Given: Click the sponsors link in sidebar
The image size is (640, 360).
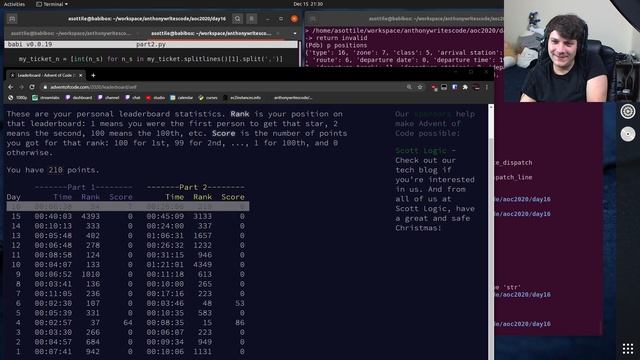Looking at the screenshot, I should click(432, 114).
